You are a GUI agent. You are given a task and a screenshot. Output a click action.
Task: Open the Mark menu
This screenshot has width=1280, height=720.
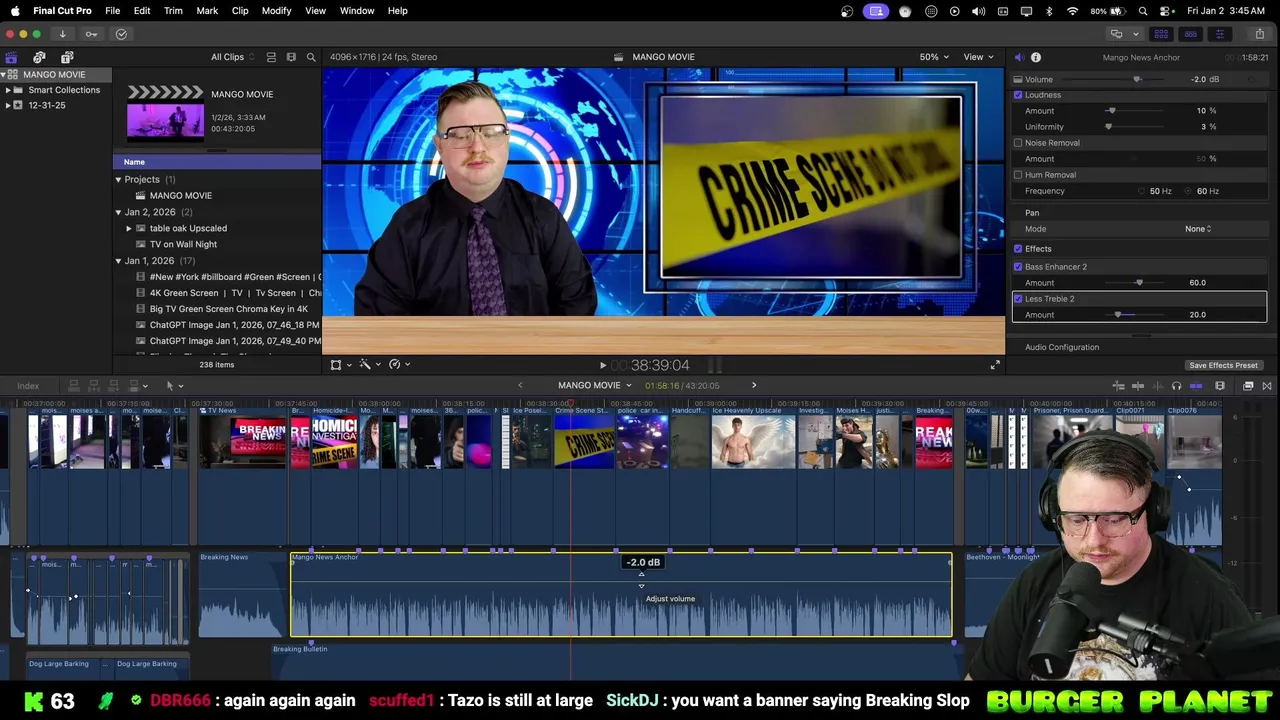(x=207, y=11)
